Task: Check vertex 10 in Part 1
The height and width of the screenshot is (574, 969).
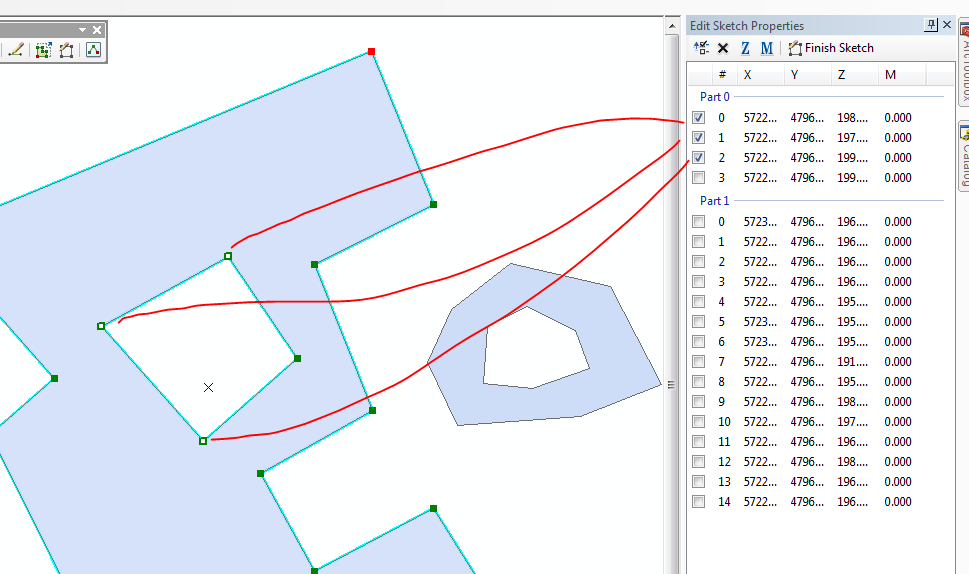Action: tap(698, 421)
